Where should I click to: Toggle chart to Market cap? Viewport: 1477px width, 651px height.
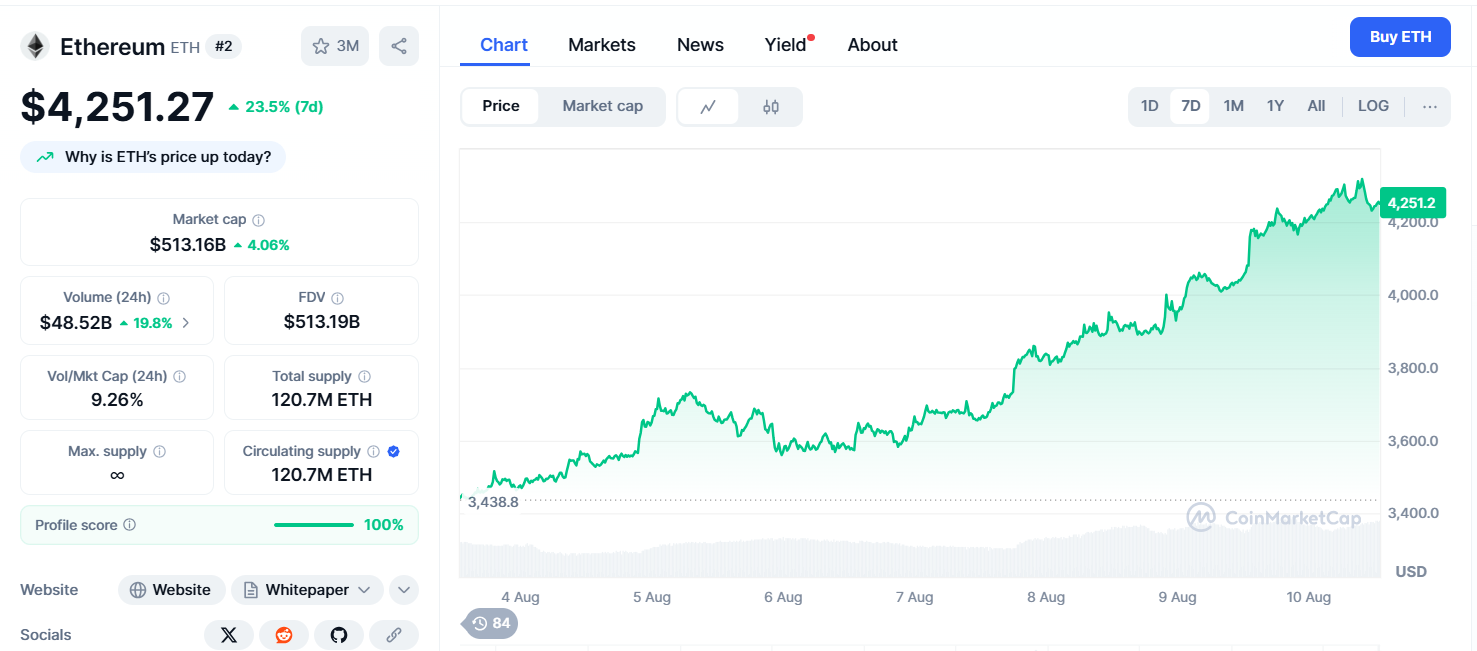click(x=602, y=106)
